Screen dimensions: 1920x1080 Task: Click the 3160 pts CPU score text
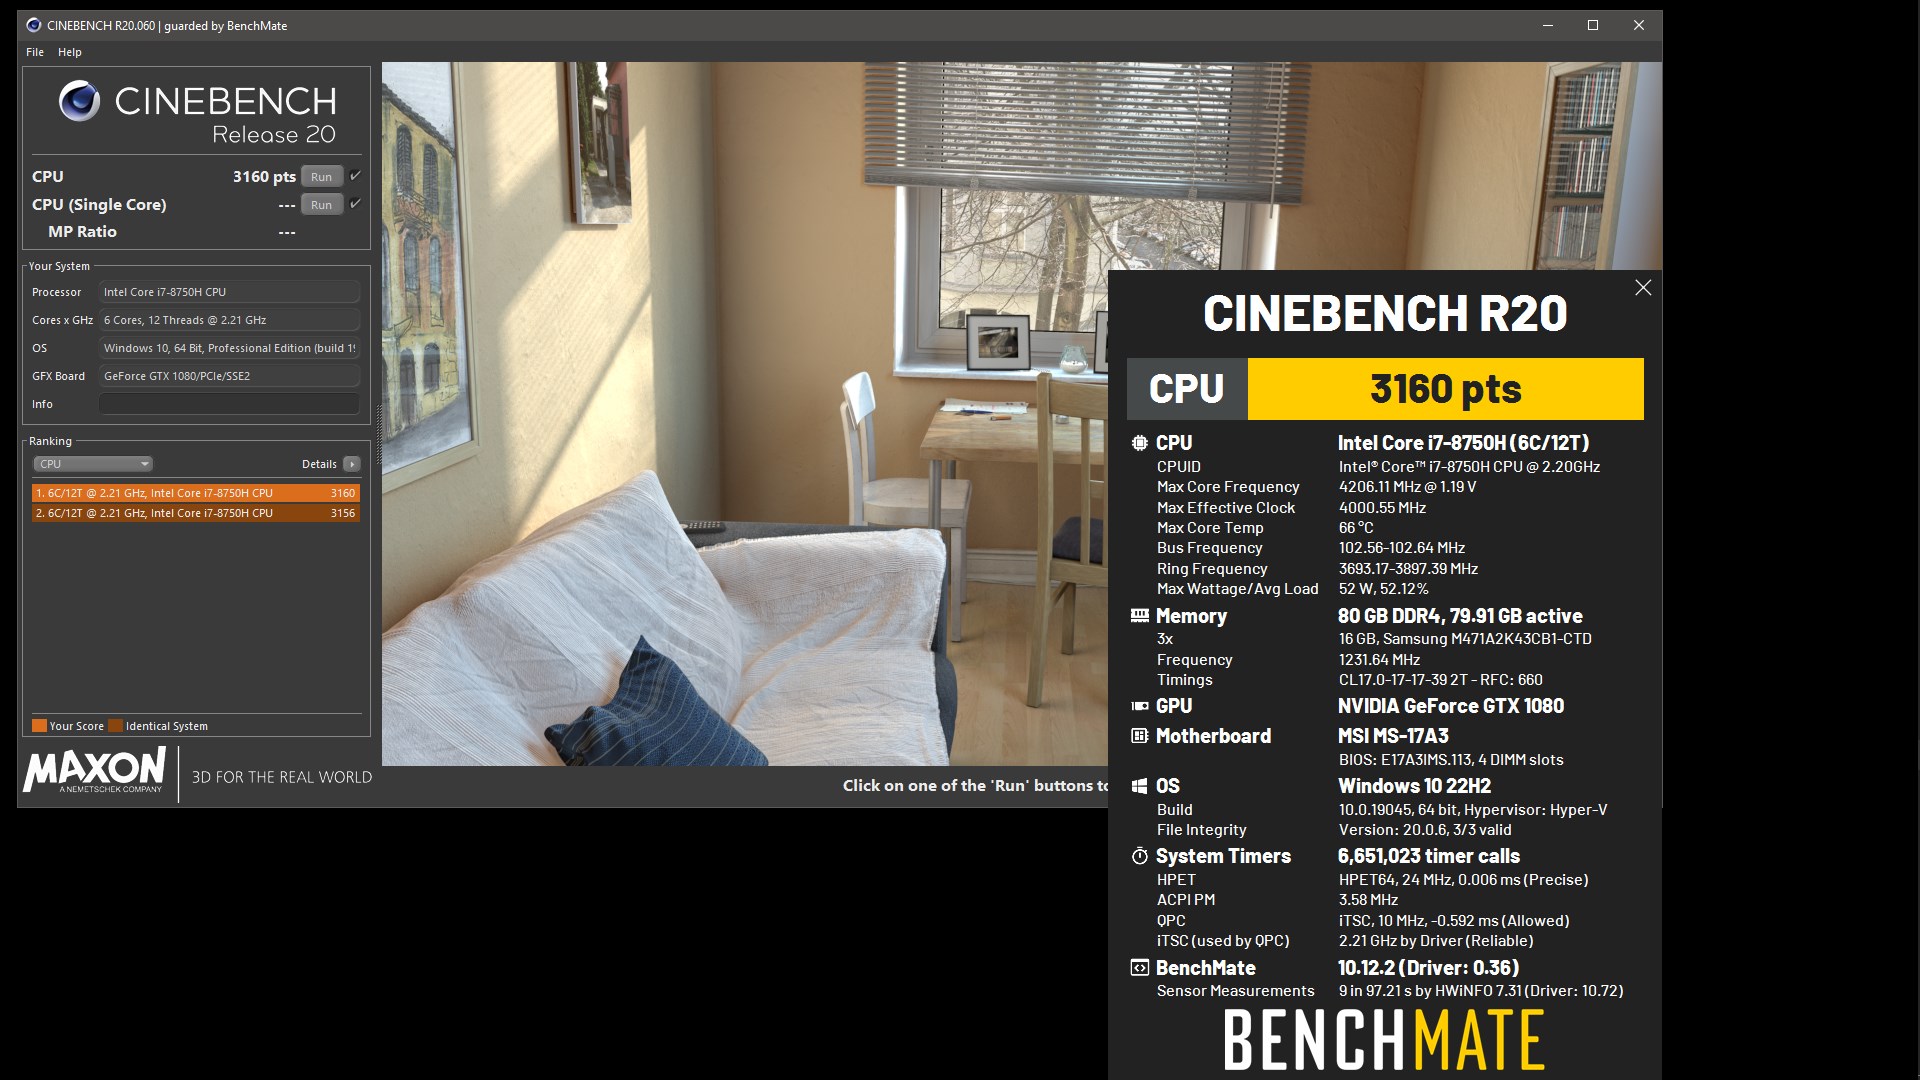(264, 177)
